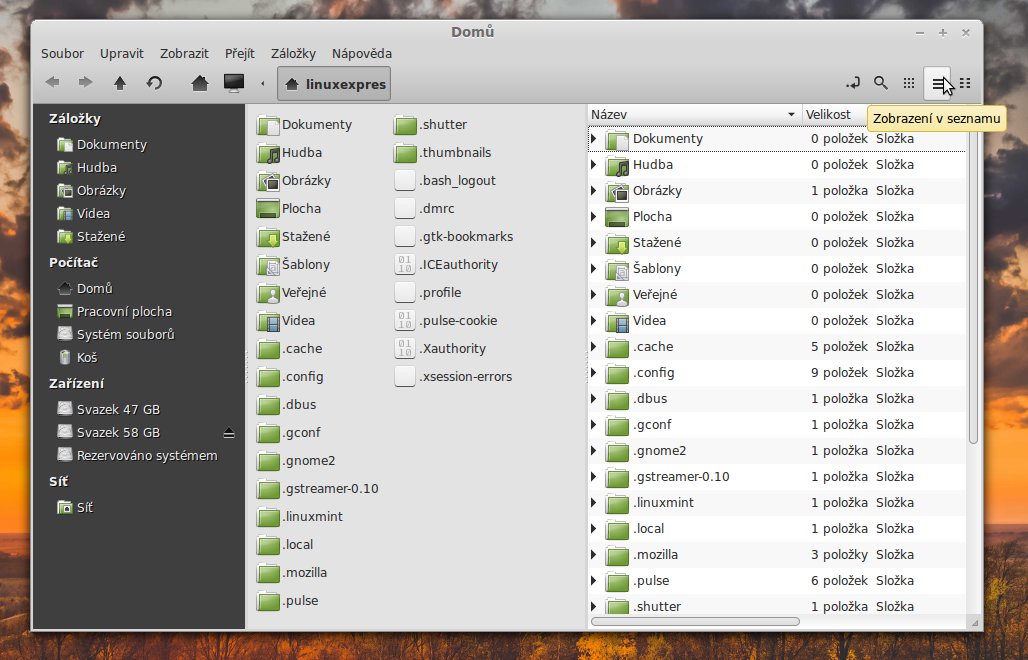Open the Upravit menu

122,54
